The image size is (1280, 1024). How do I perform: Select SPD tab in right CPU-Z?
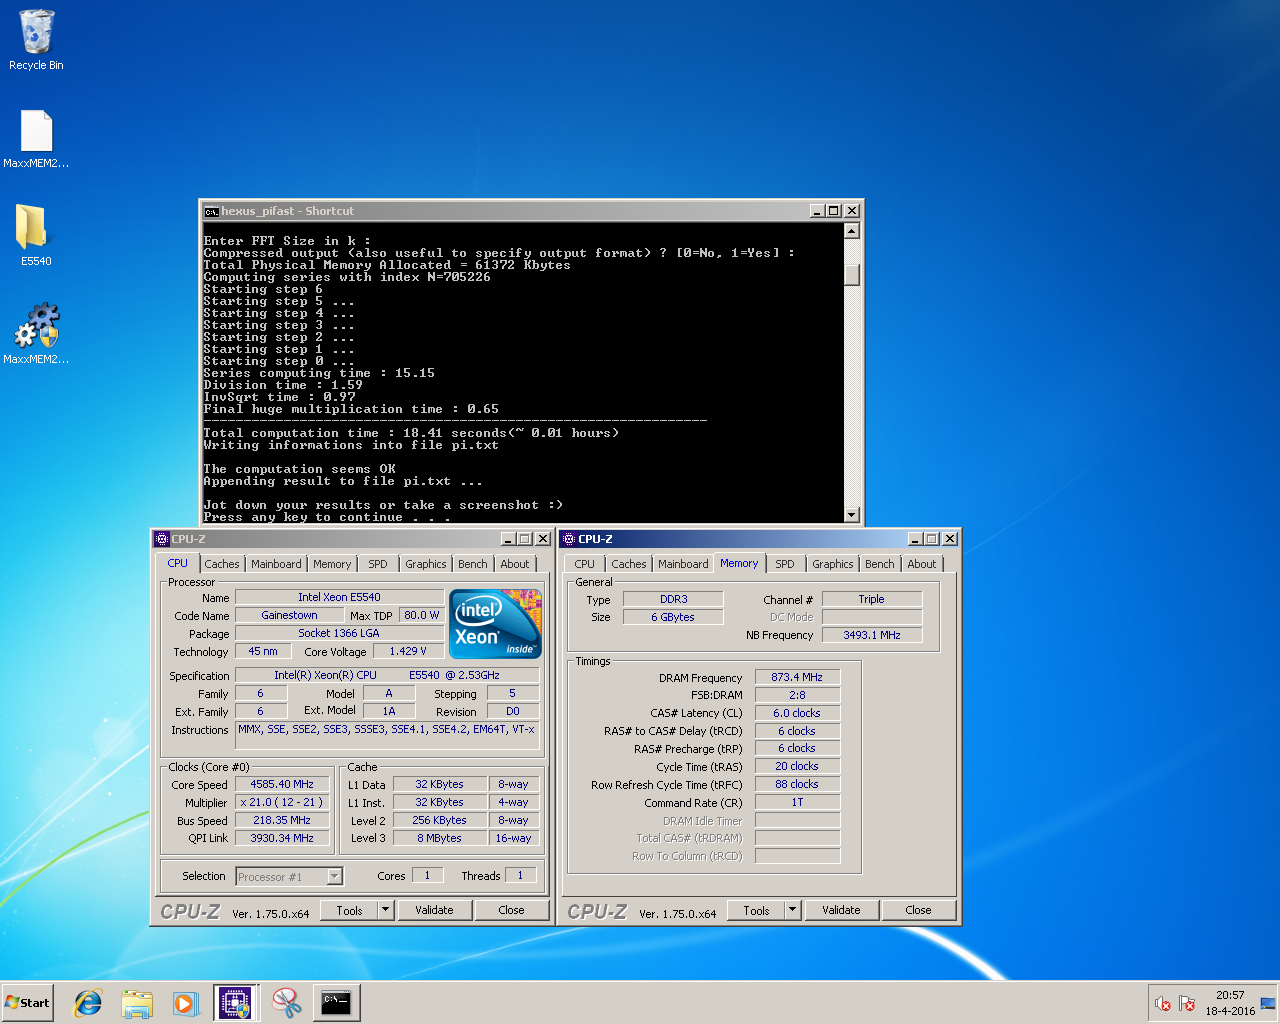[x=785, y=564]
